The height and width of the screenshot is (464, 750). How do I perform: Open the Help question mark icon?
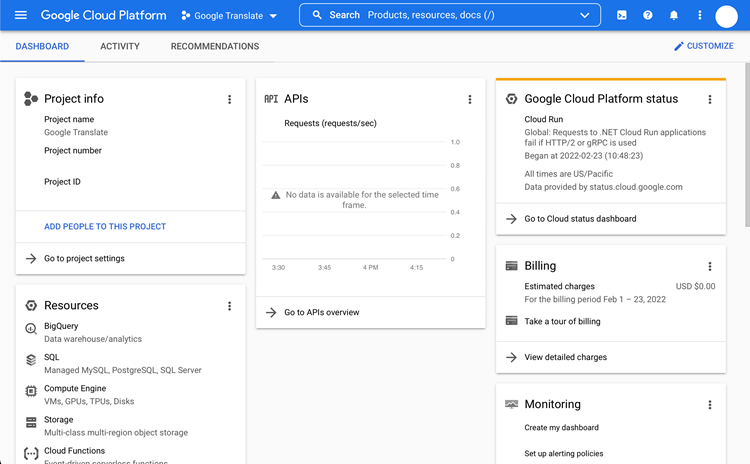coord(648,15)
